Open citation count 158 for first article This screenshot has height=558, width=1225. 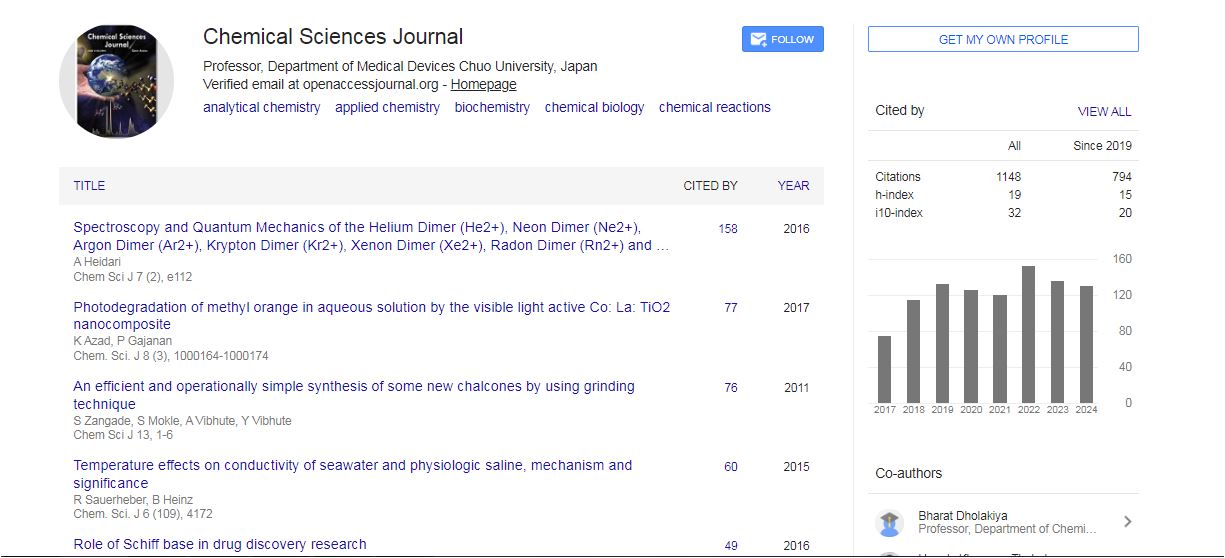[x=728, y=229]
